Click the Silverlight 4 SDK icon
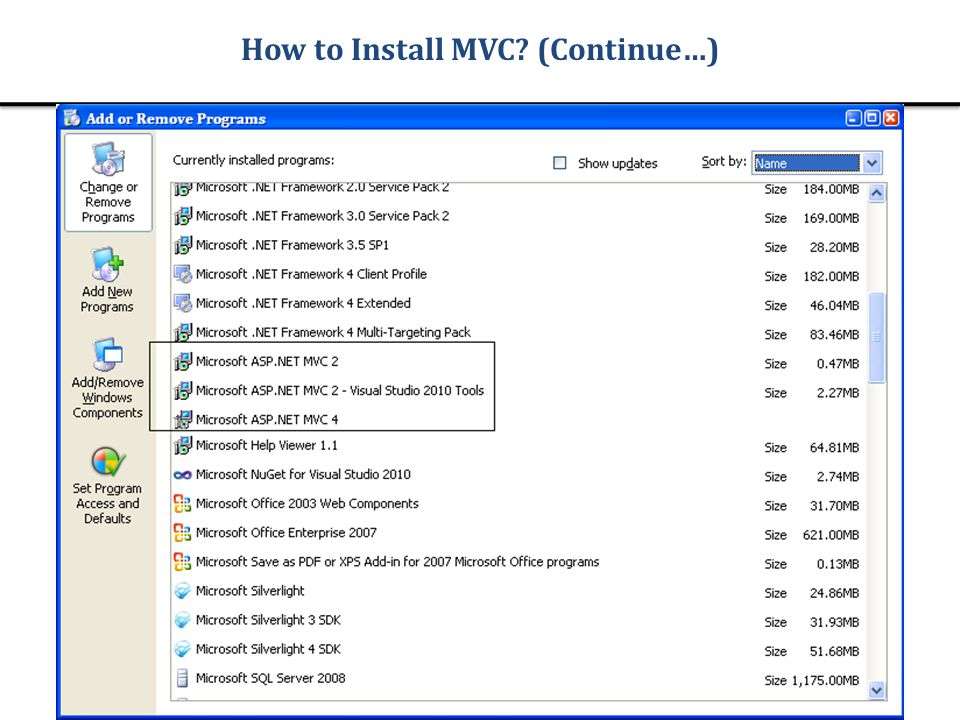The image size is (960, 720). pos(182,649)
